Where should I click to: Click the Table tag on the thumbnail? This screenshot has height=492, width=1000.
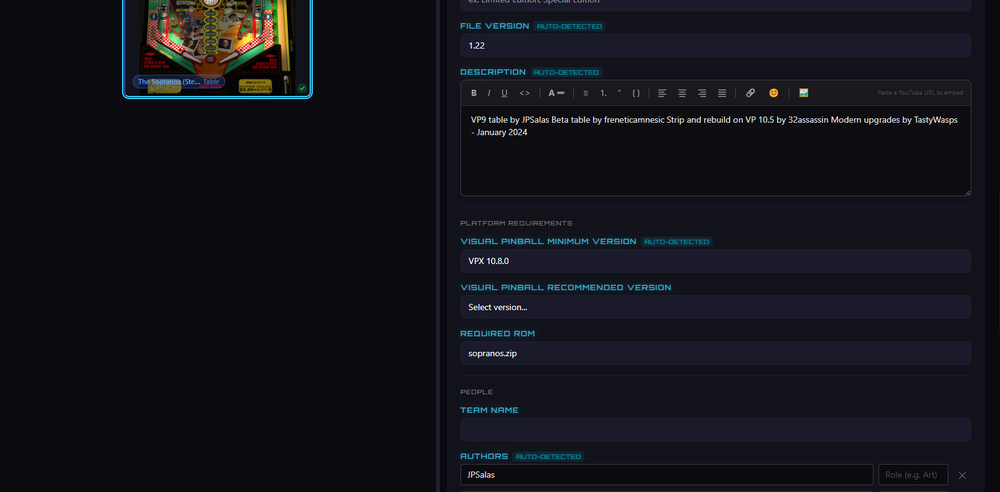click(211, 82)
